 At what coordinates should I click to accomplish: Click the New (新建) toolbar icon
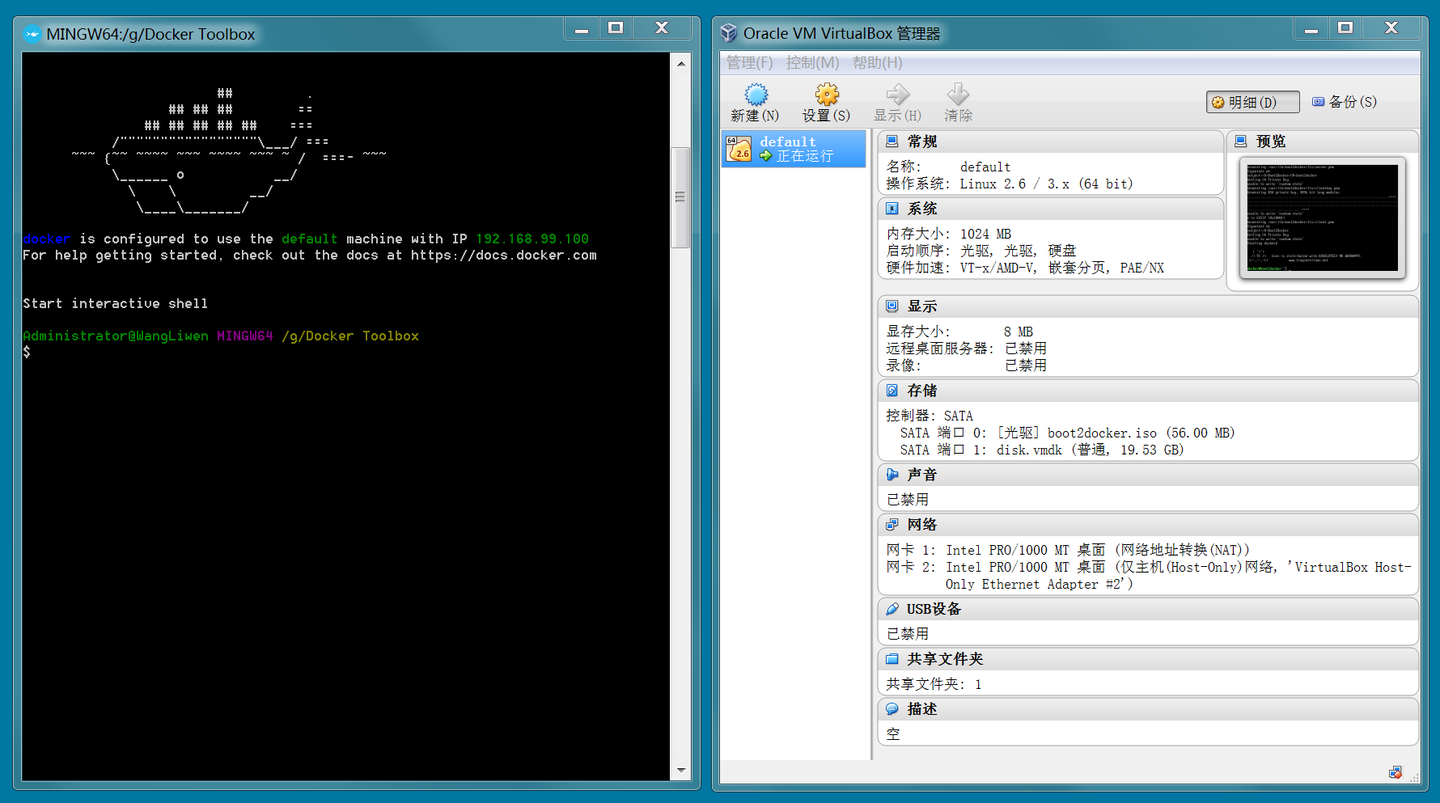pyautogui.click(x=755, y=94)
